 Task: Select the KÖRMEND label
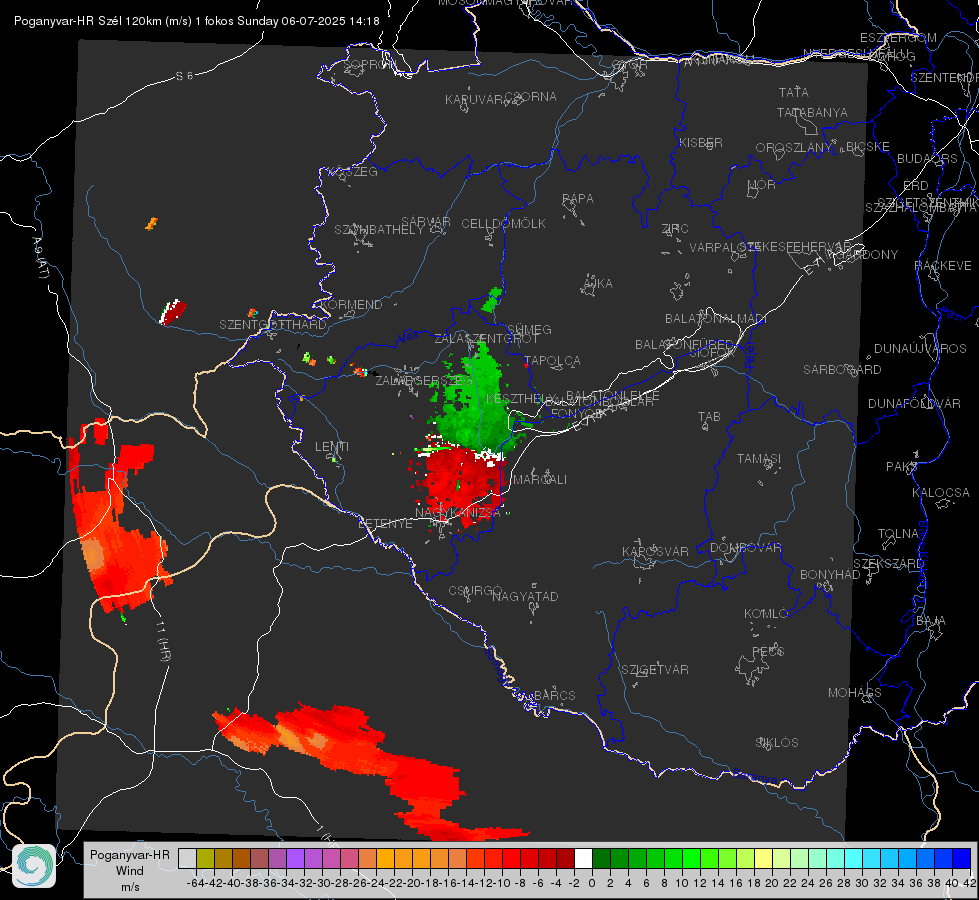[351, 305]
